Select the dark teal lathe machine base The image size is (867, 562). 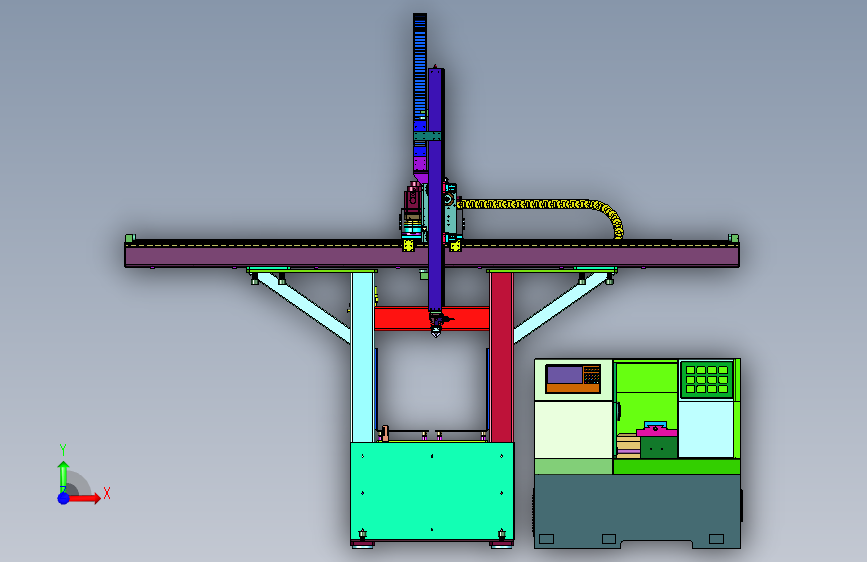637,511
